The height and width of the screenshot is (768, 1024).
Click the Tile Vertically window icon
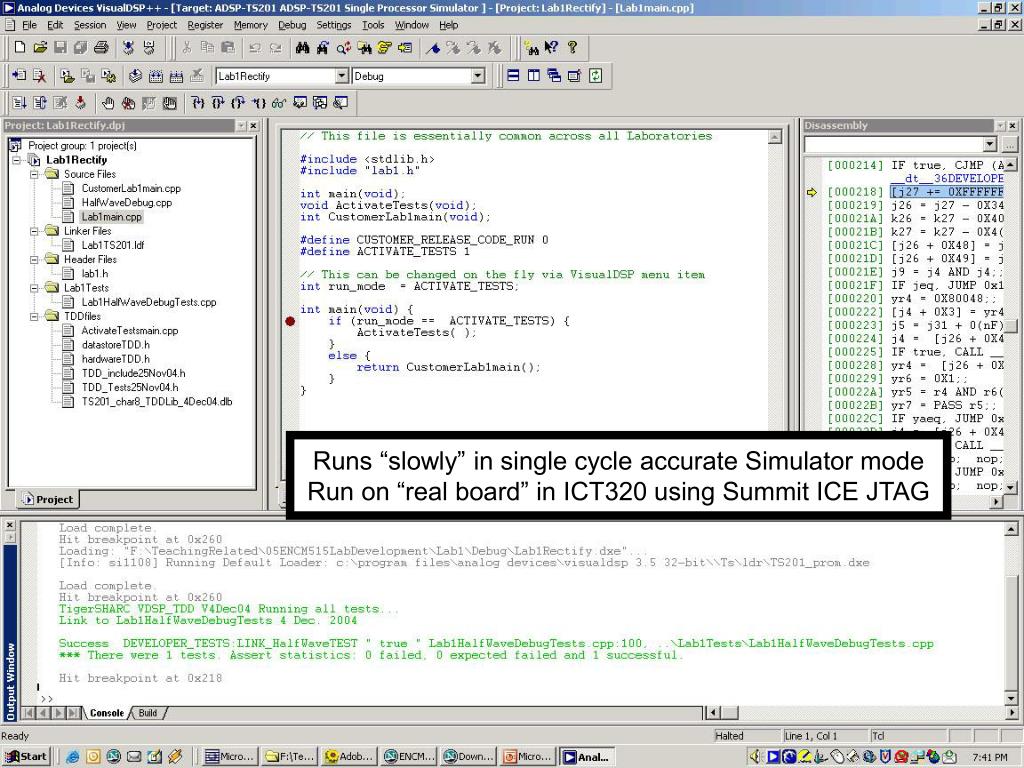coord(534,76)
